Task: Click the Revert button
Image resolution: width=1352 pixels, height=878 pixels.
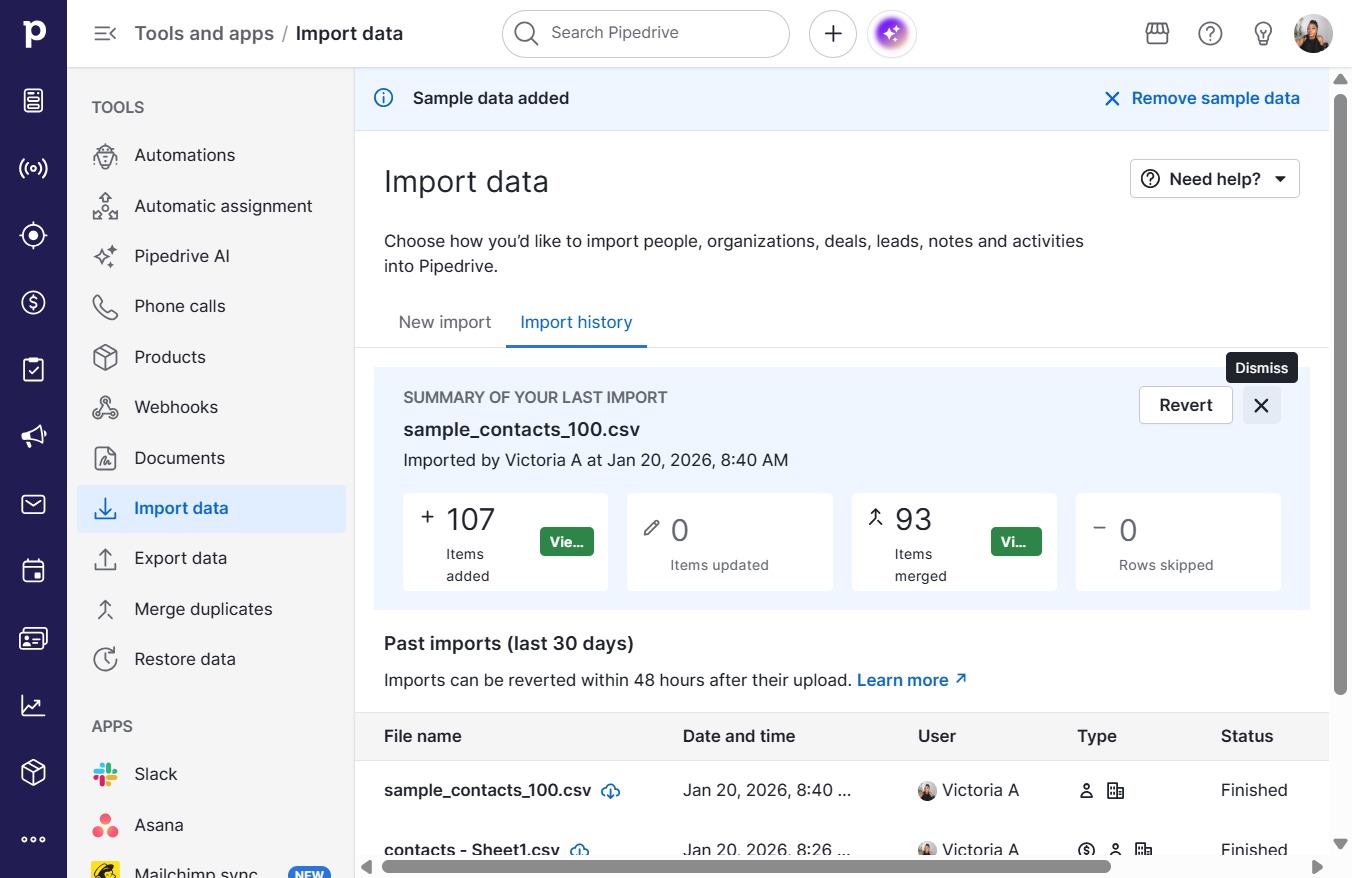Action: (x=1186, y=405)
